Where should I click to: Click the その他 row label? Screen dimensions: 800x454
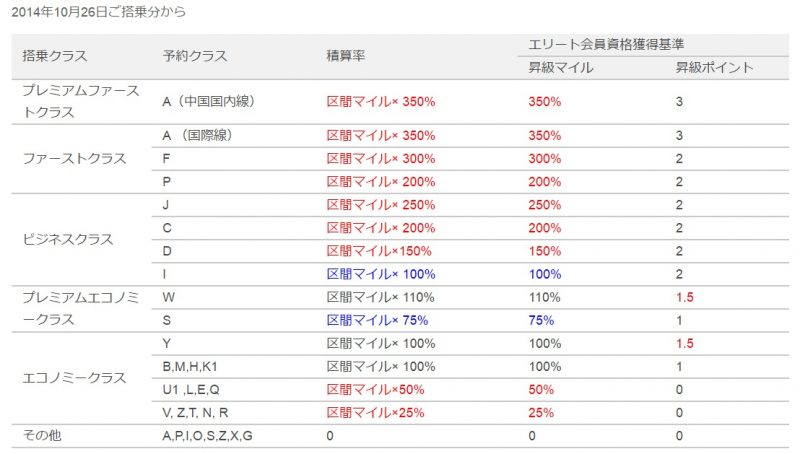point(42,435)
